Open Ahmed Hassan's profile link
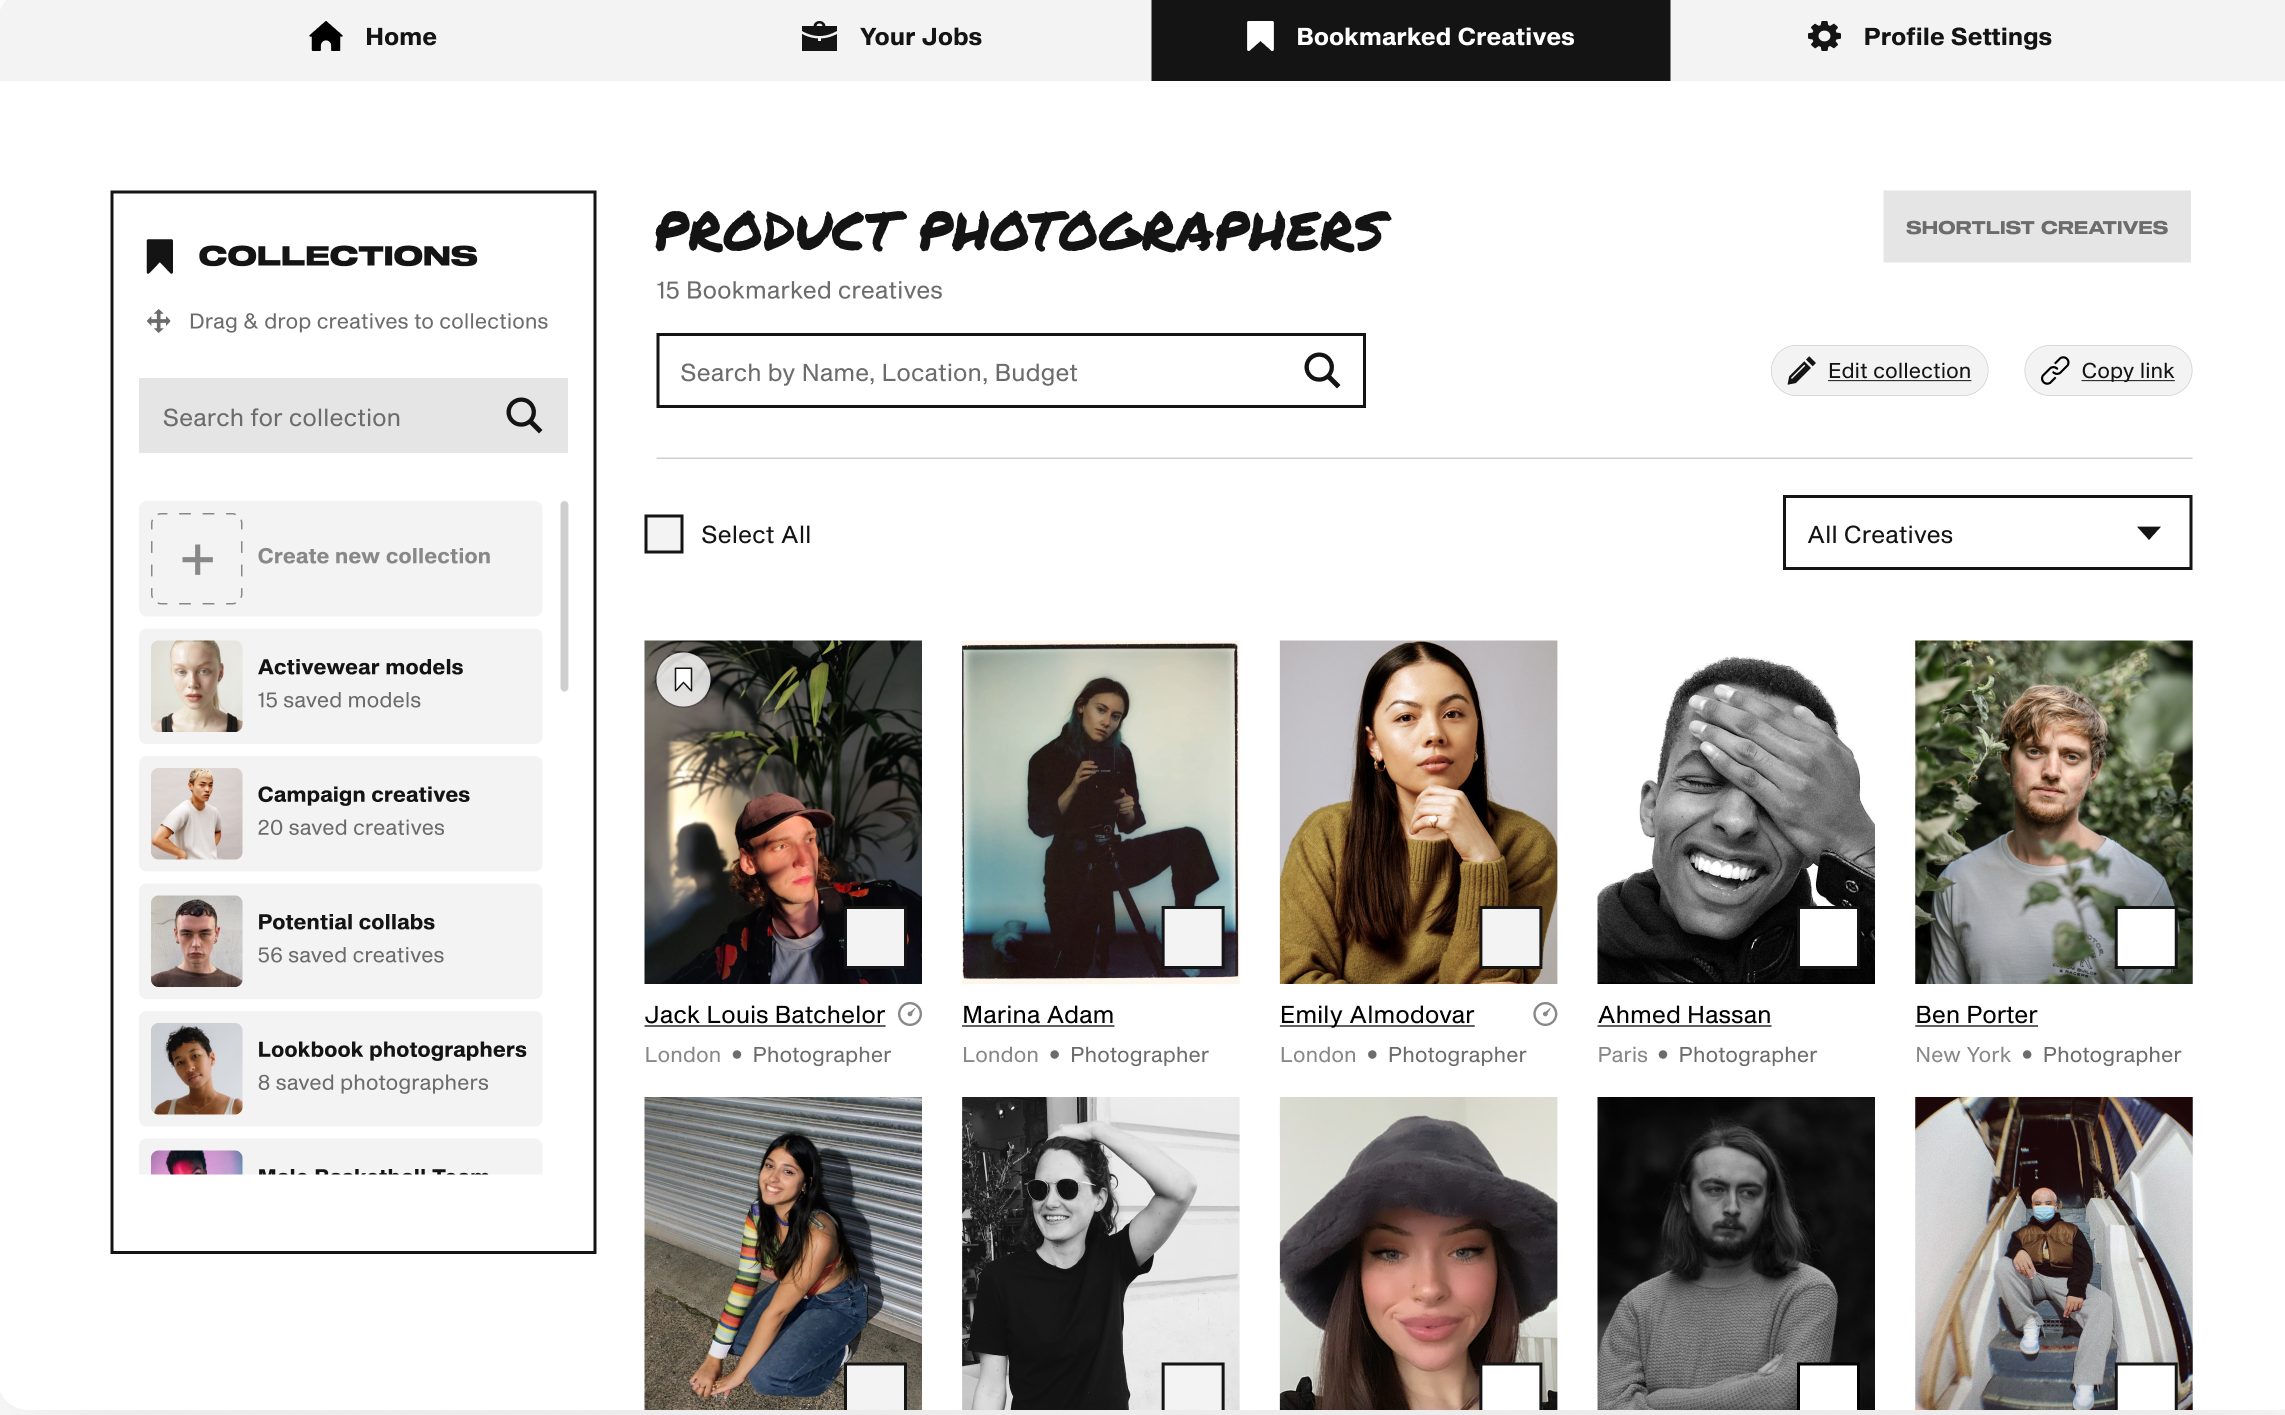2285x1415 pixels. point(1684,1014)
